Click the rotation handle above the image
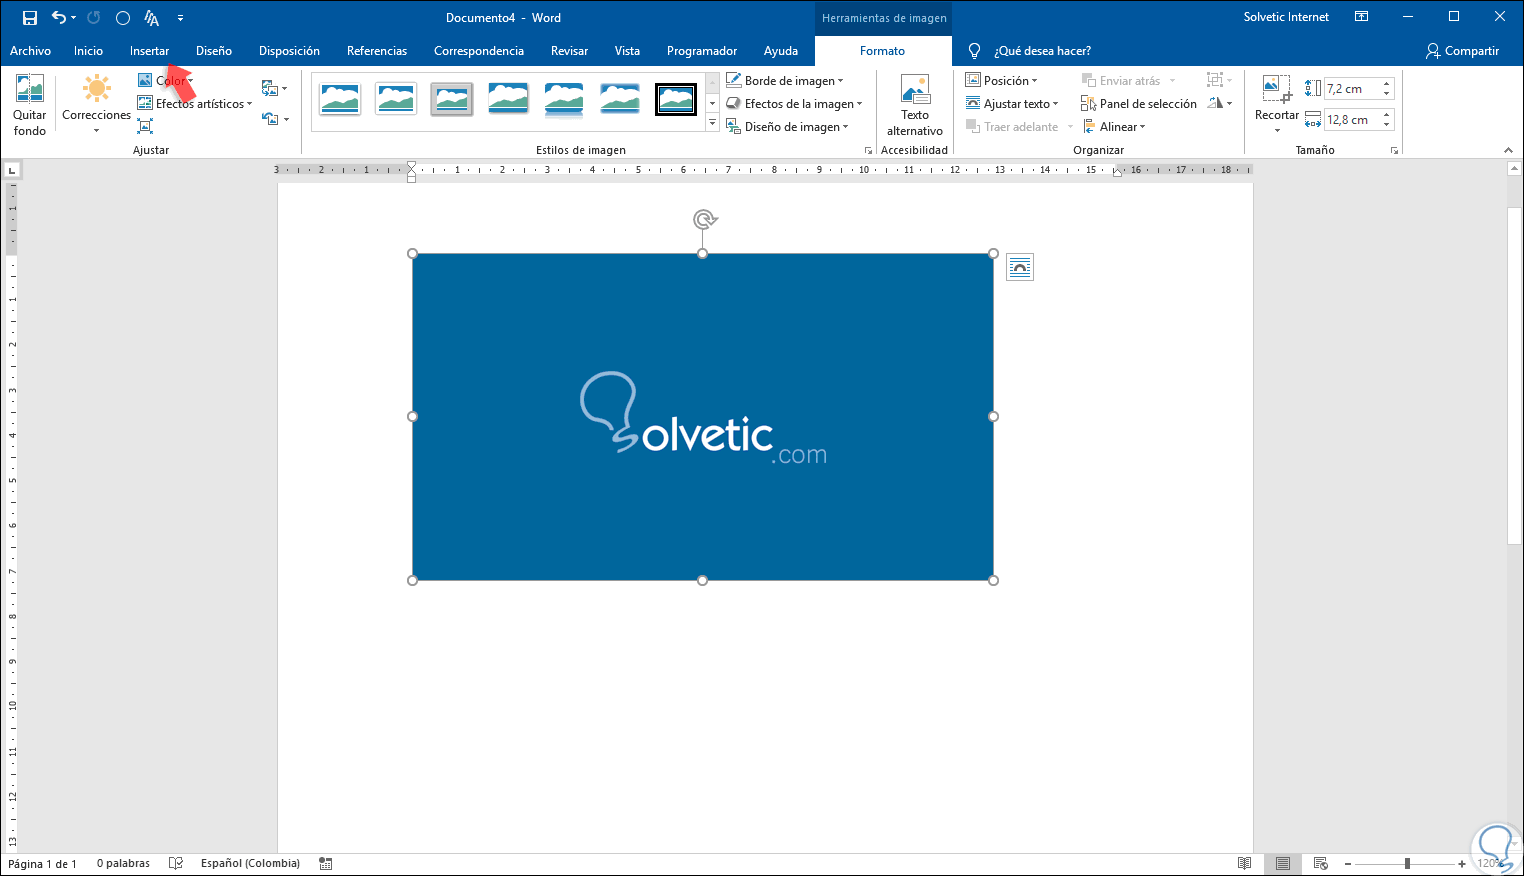 704,219
